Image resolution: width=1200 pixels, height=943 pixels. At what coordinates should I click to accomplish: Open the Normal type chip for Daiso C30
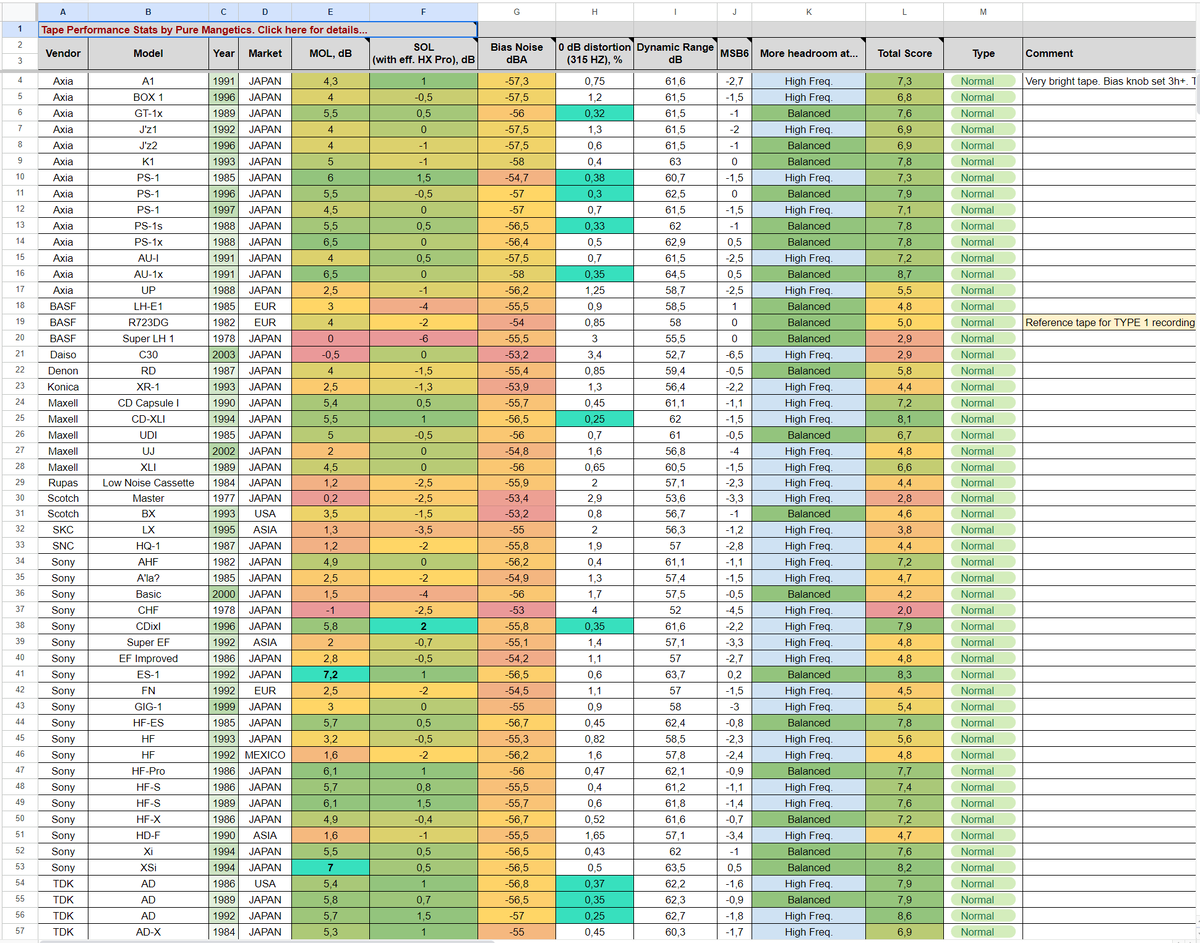[x=982, y=354]
